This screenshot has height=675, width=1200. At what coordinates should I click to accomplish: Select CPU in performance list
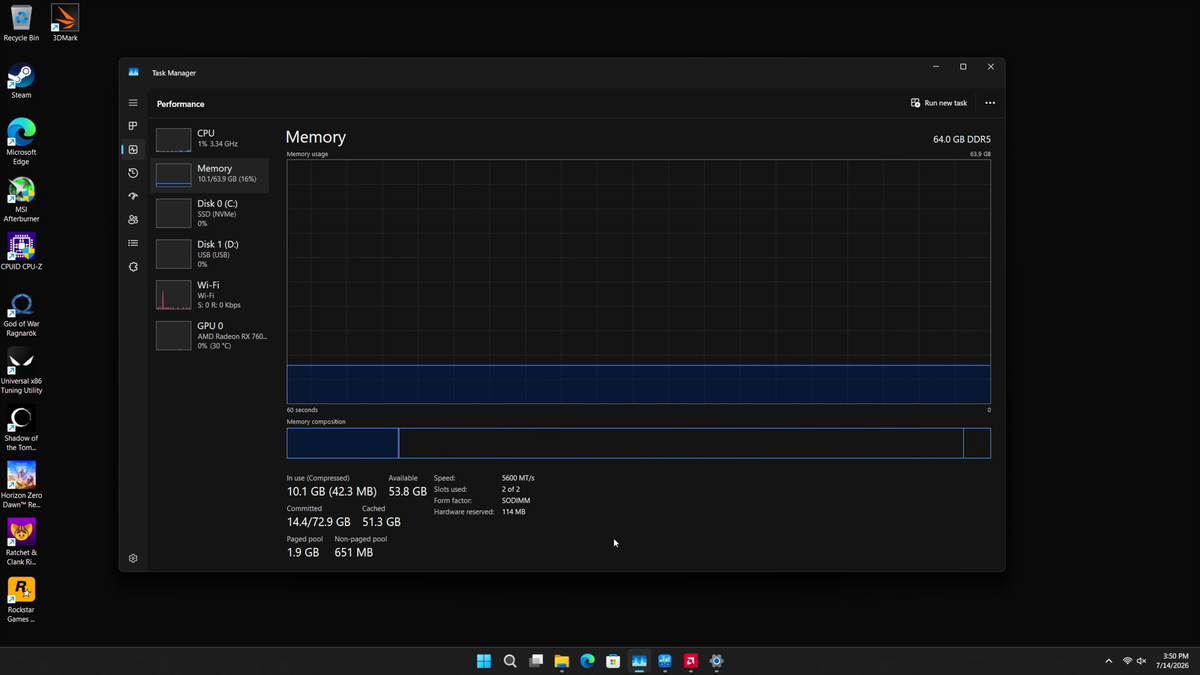click(210, 139)
